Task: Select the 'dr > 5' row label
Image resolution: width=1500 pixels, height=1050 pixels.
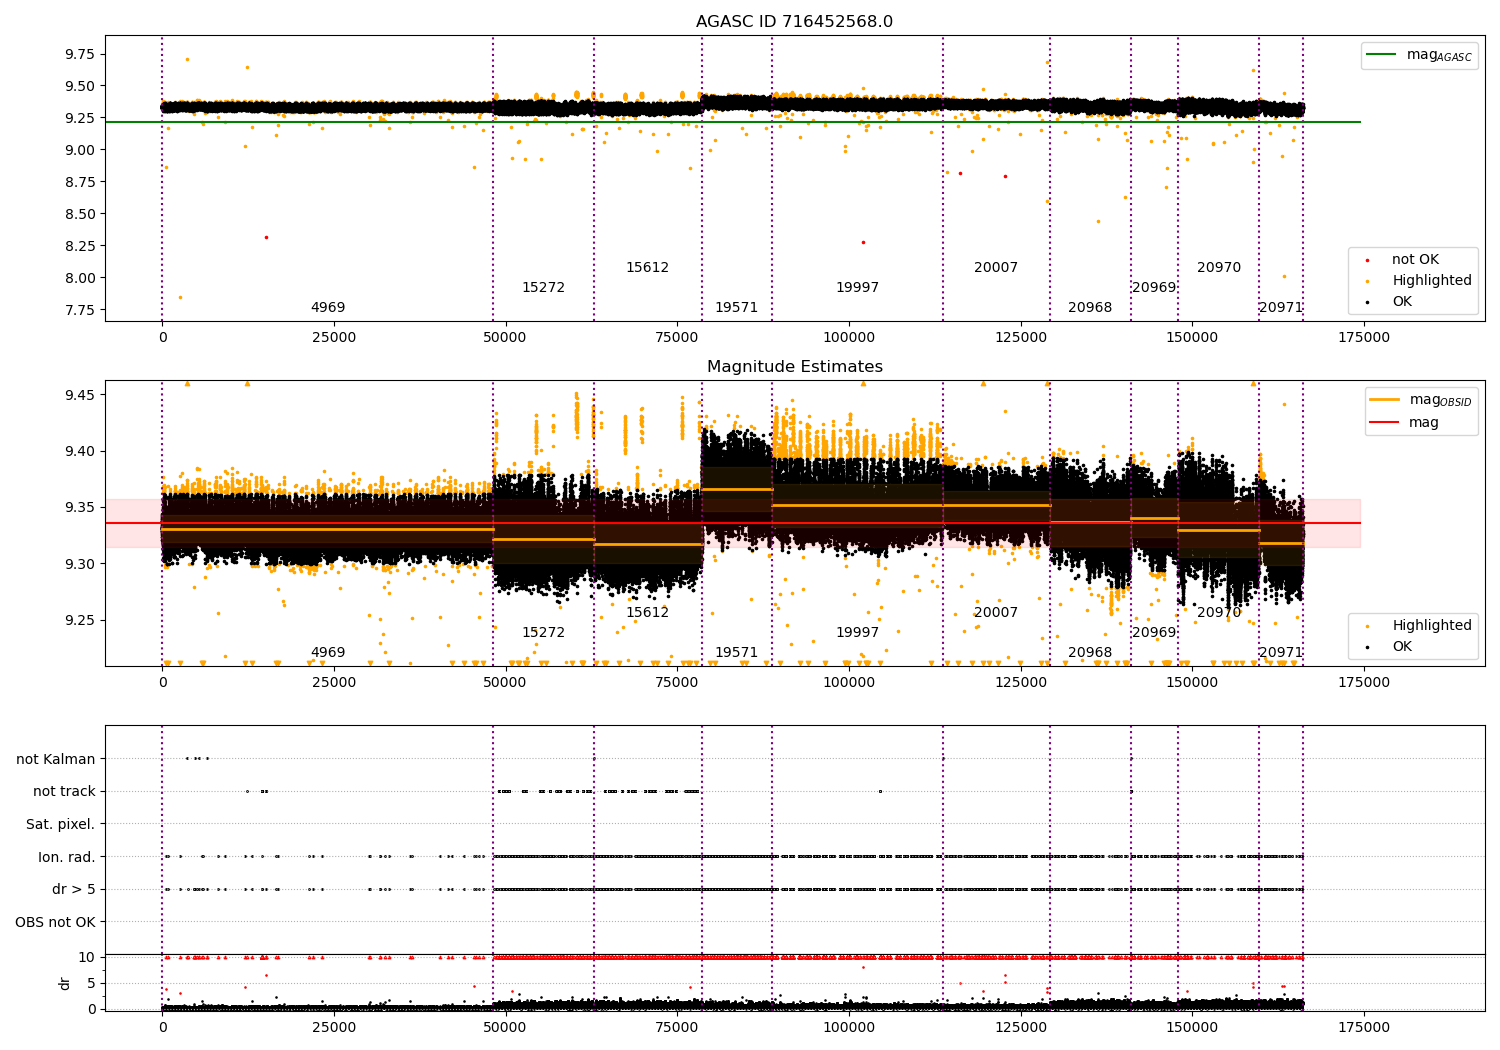Action: point(74,889)
